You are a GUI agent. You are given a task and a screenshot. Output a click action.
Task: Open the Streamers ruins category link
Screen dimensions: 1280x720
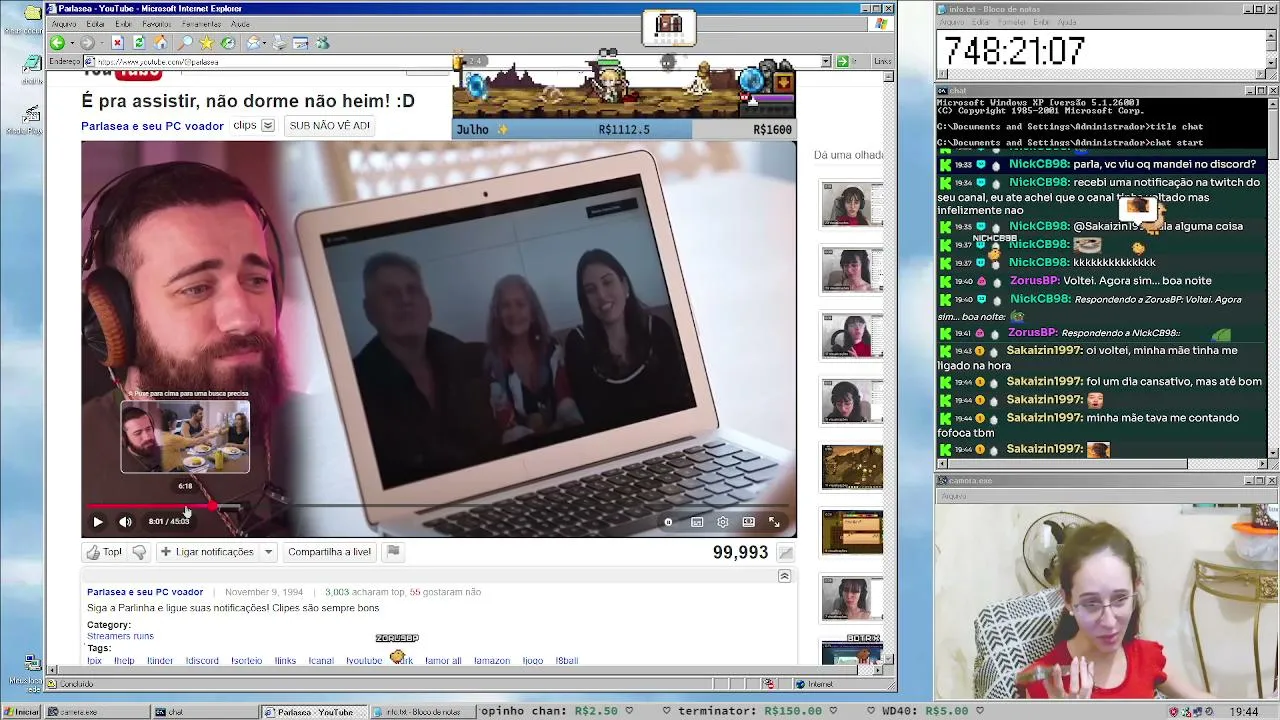point(120,636)
